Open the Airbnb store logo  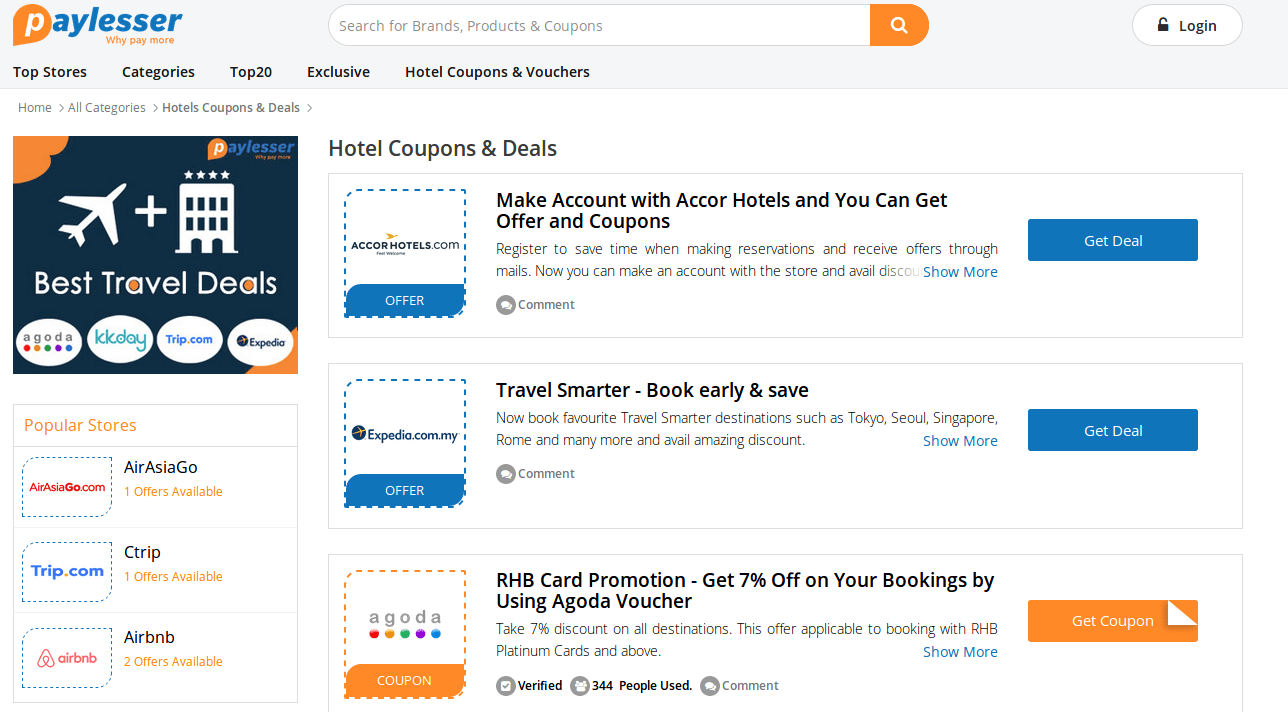[x=67, y=658]
